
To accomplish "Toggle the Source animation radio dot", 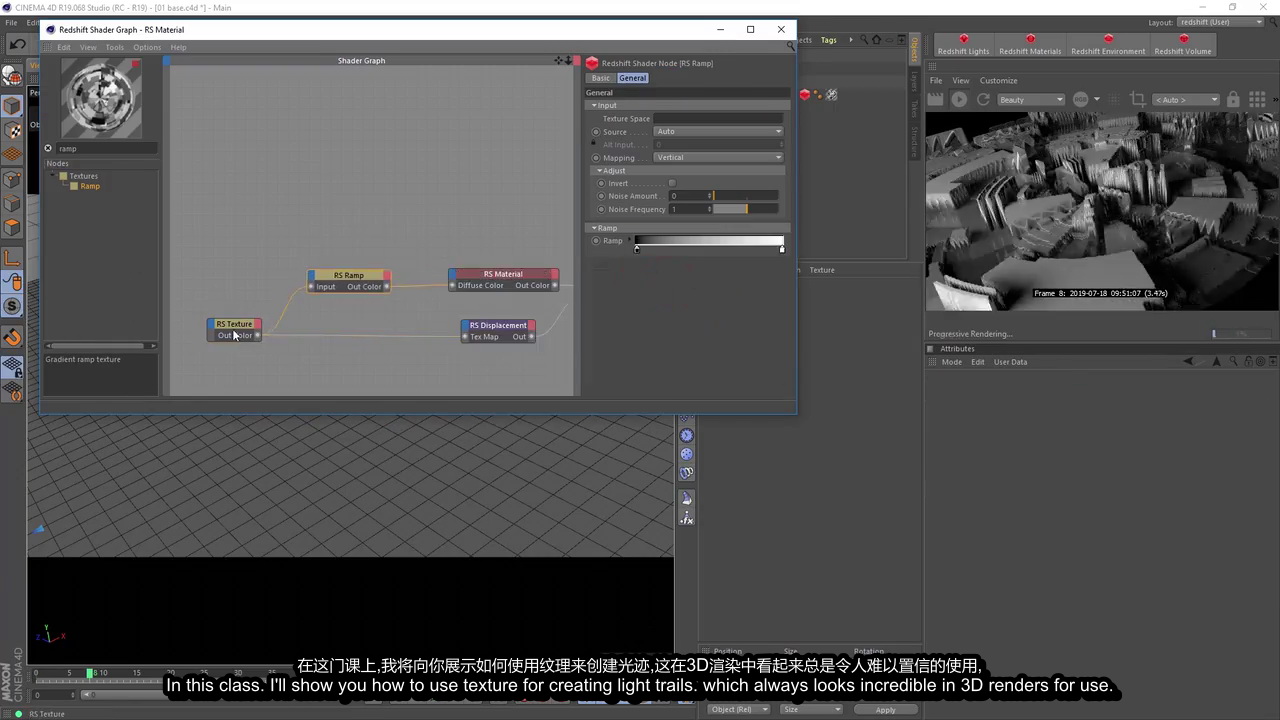I will pyautogui.click(x=596, y=132).
